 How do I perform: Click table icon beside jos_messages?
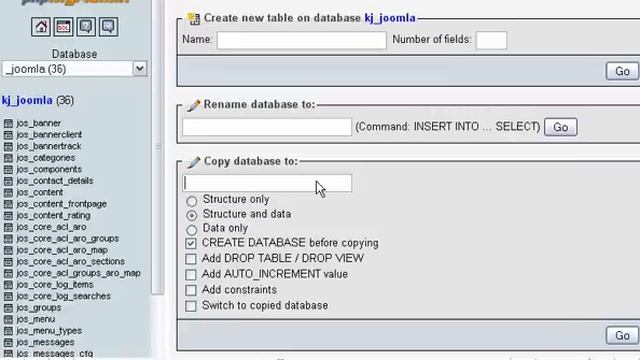[x=8, y=342]
